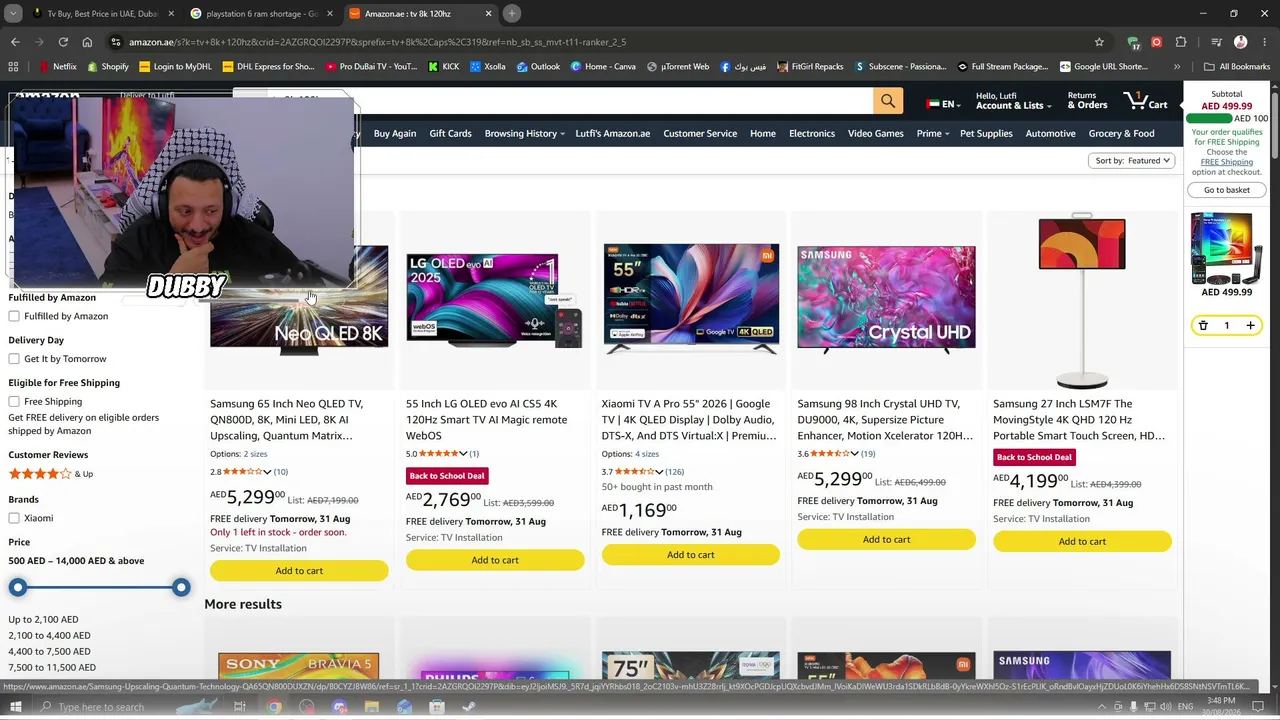The width and height of the screenshot is (1280, 720).
Task: Open the bookmarks apps grid icon
Action: (x=13, y=67)
